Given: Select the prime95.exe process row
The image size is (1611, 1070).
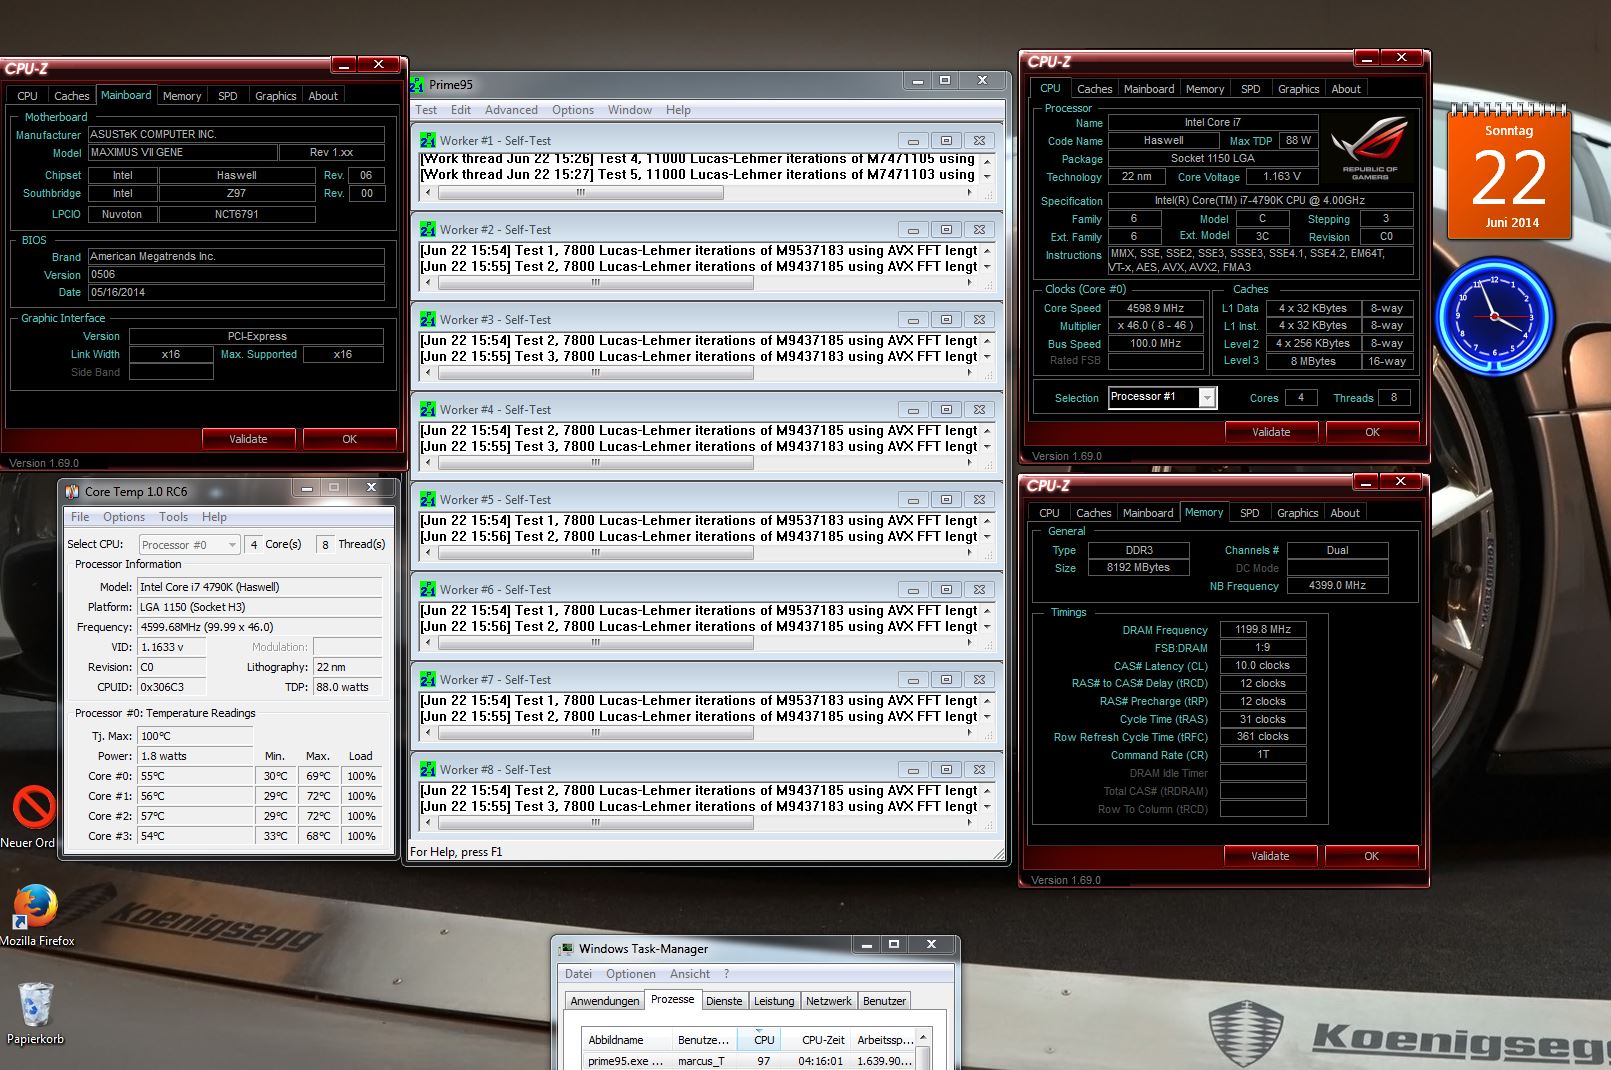Looking at the screenshot, I should pyautogui.click(x=750, y=1061).
